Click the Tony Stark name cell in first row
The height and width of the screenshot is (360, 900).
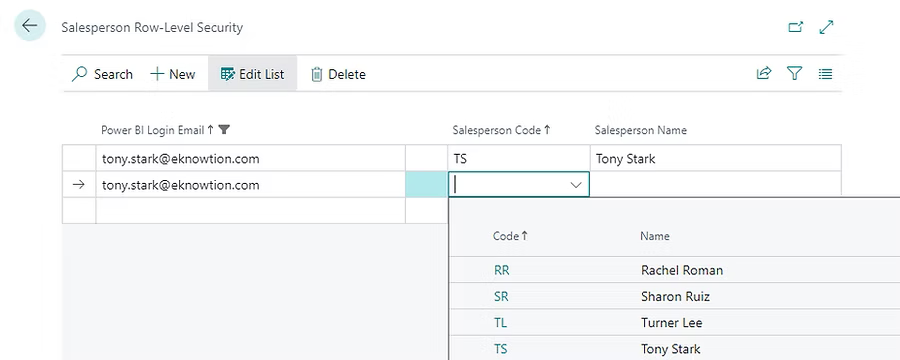(x=716, y=158)
